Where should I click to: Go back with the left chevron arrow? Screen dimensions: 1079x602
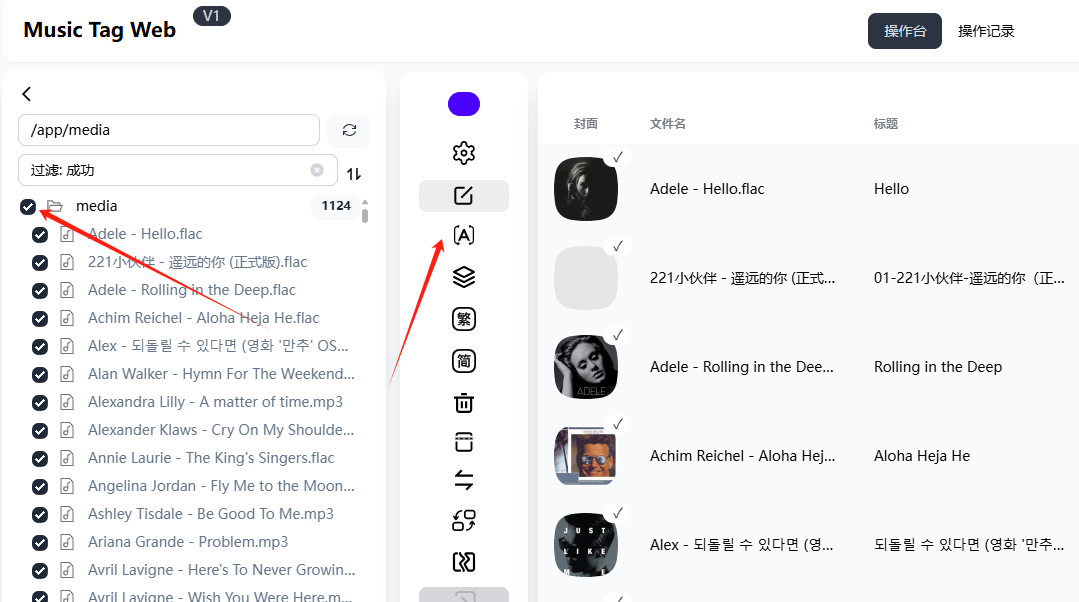coord(27,94)
